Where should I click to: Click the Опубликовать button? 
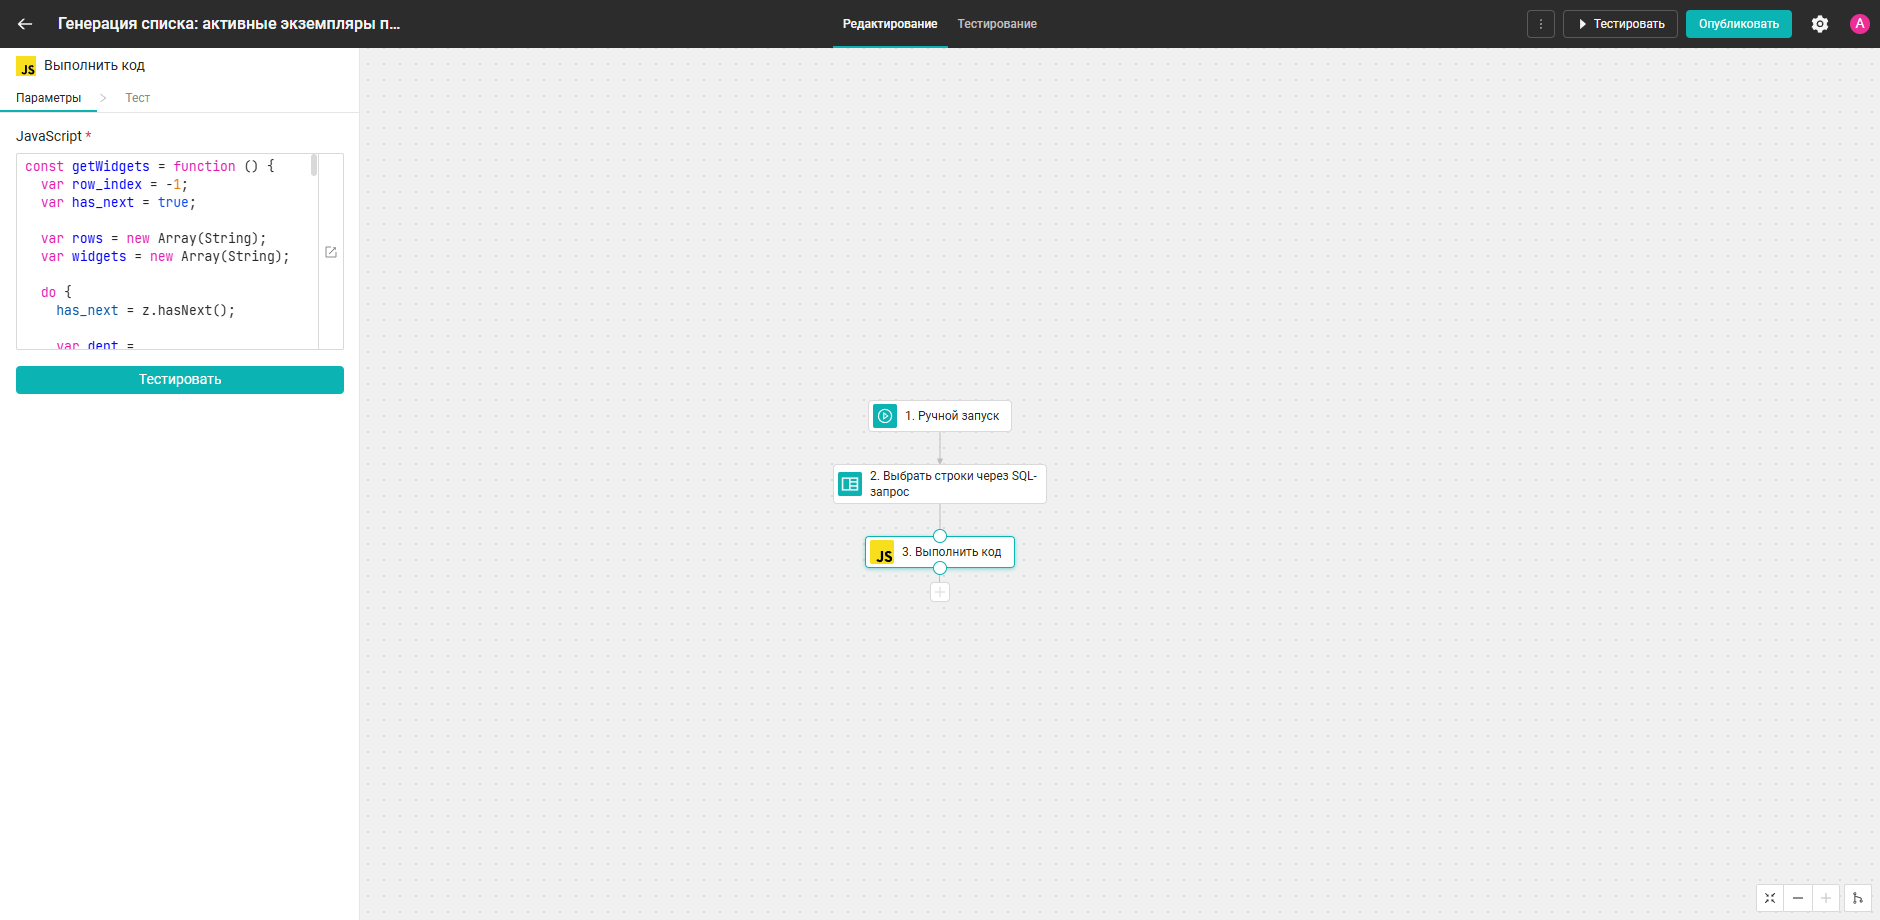point(1739,24)
